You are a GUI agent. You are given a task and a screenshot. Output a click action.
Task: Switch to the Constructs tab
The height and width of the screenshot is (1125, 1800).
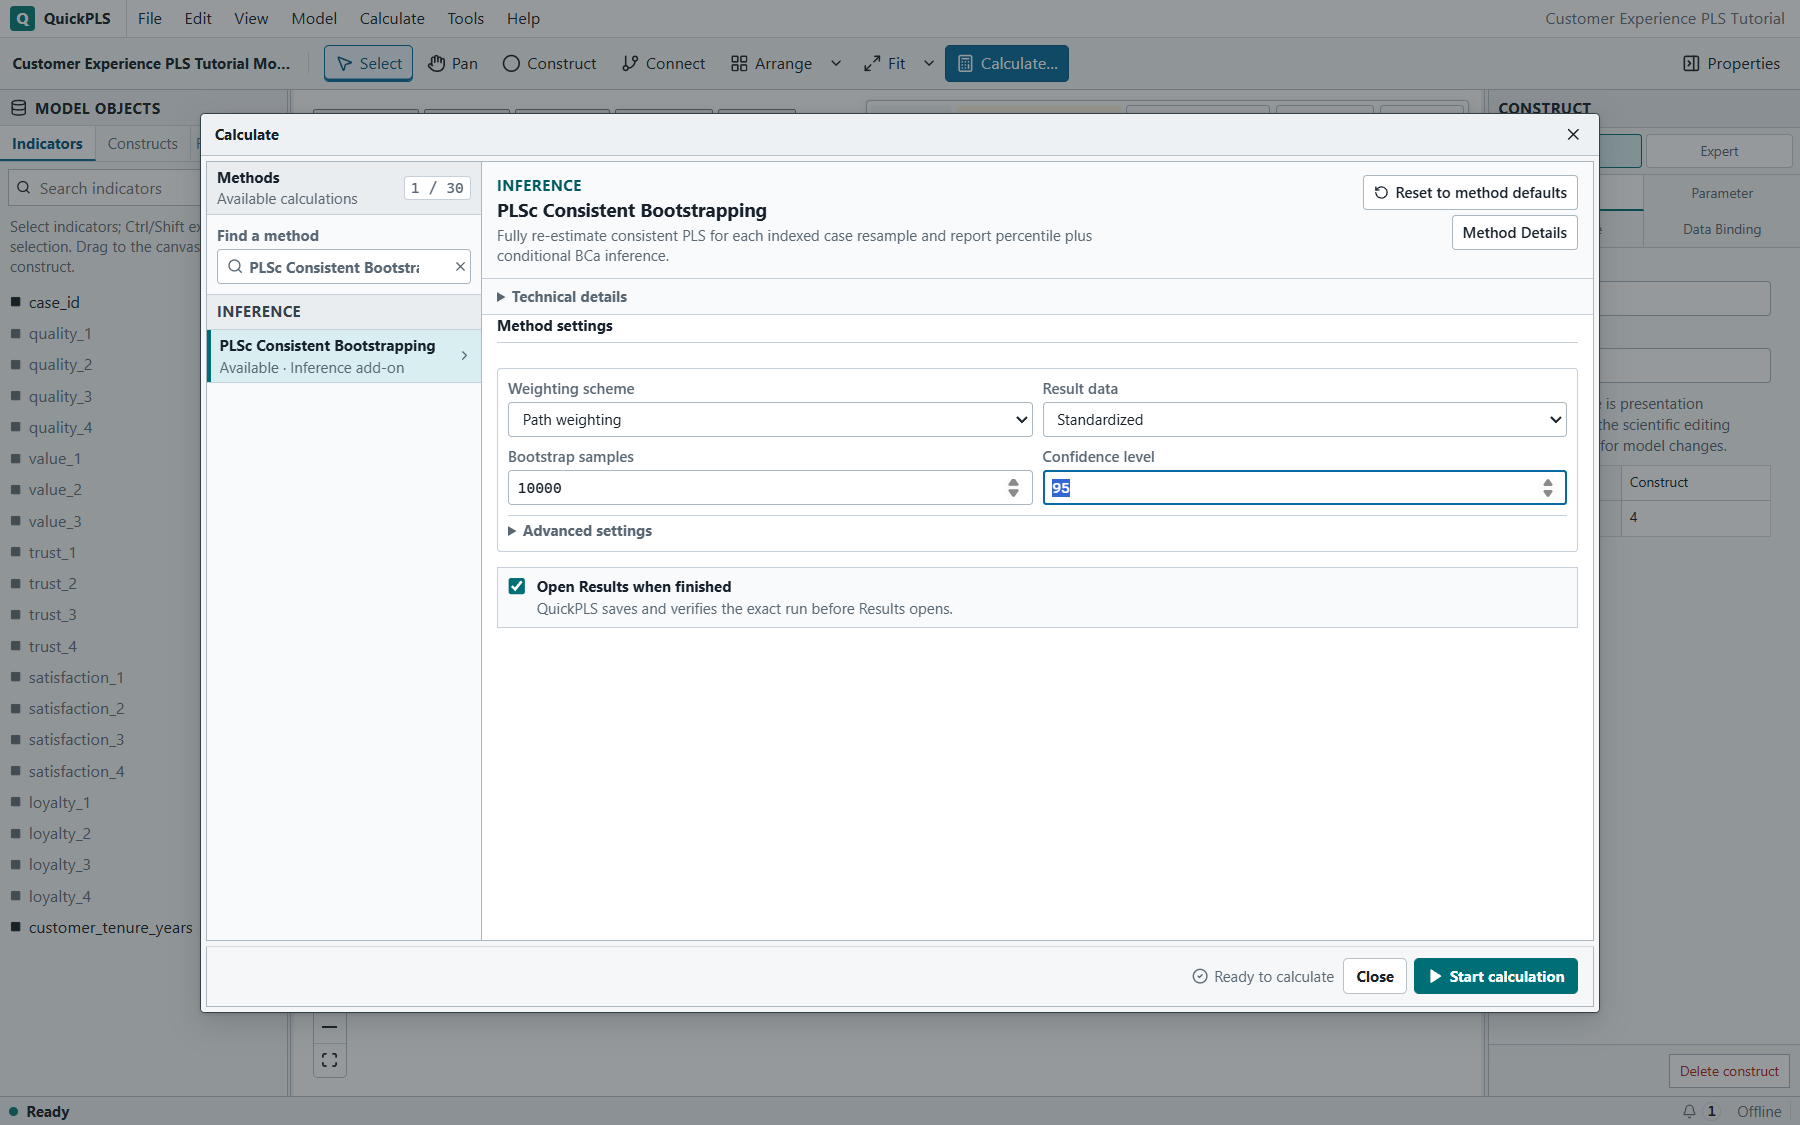click(x=142, y=144)
